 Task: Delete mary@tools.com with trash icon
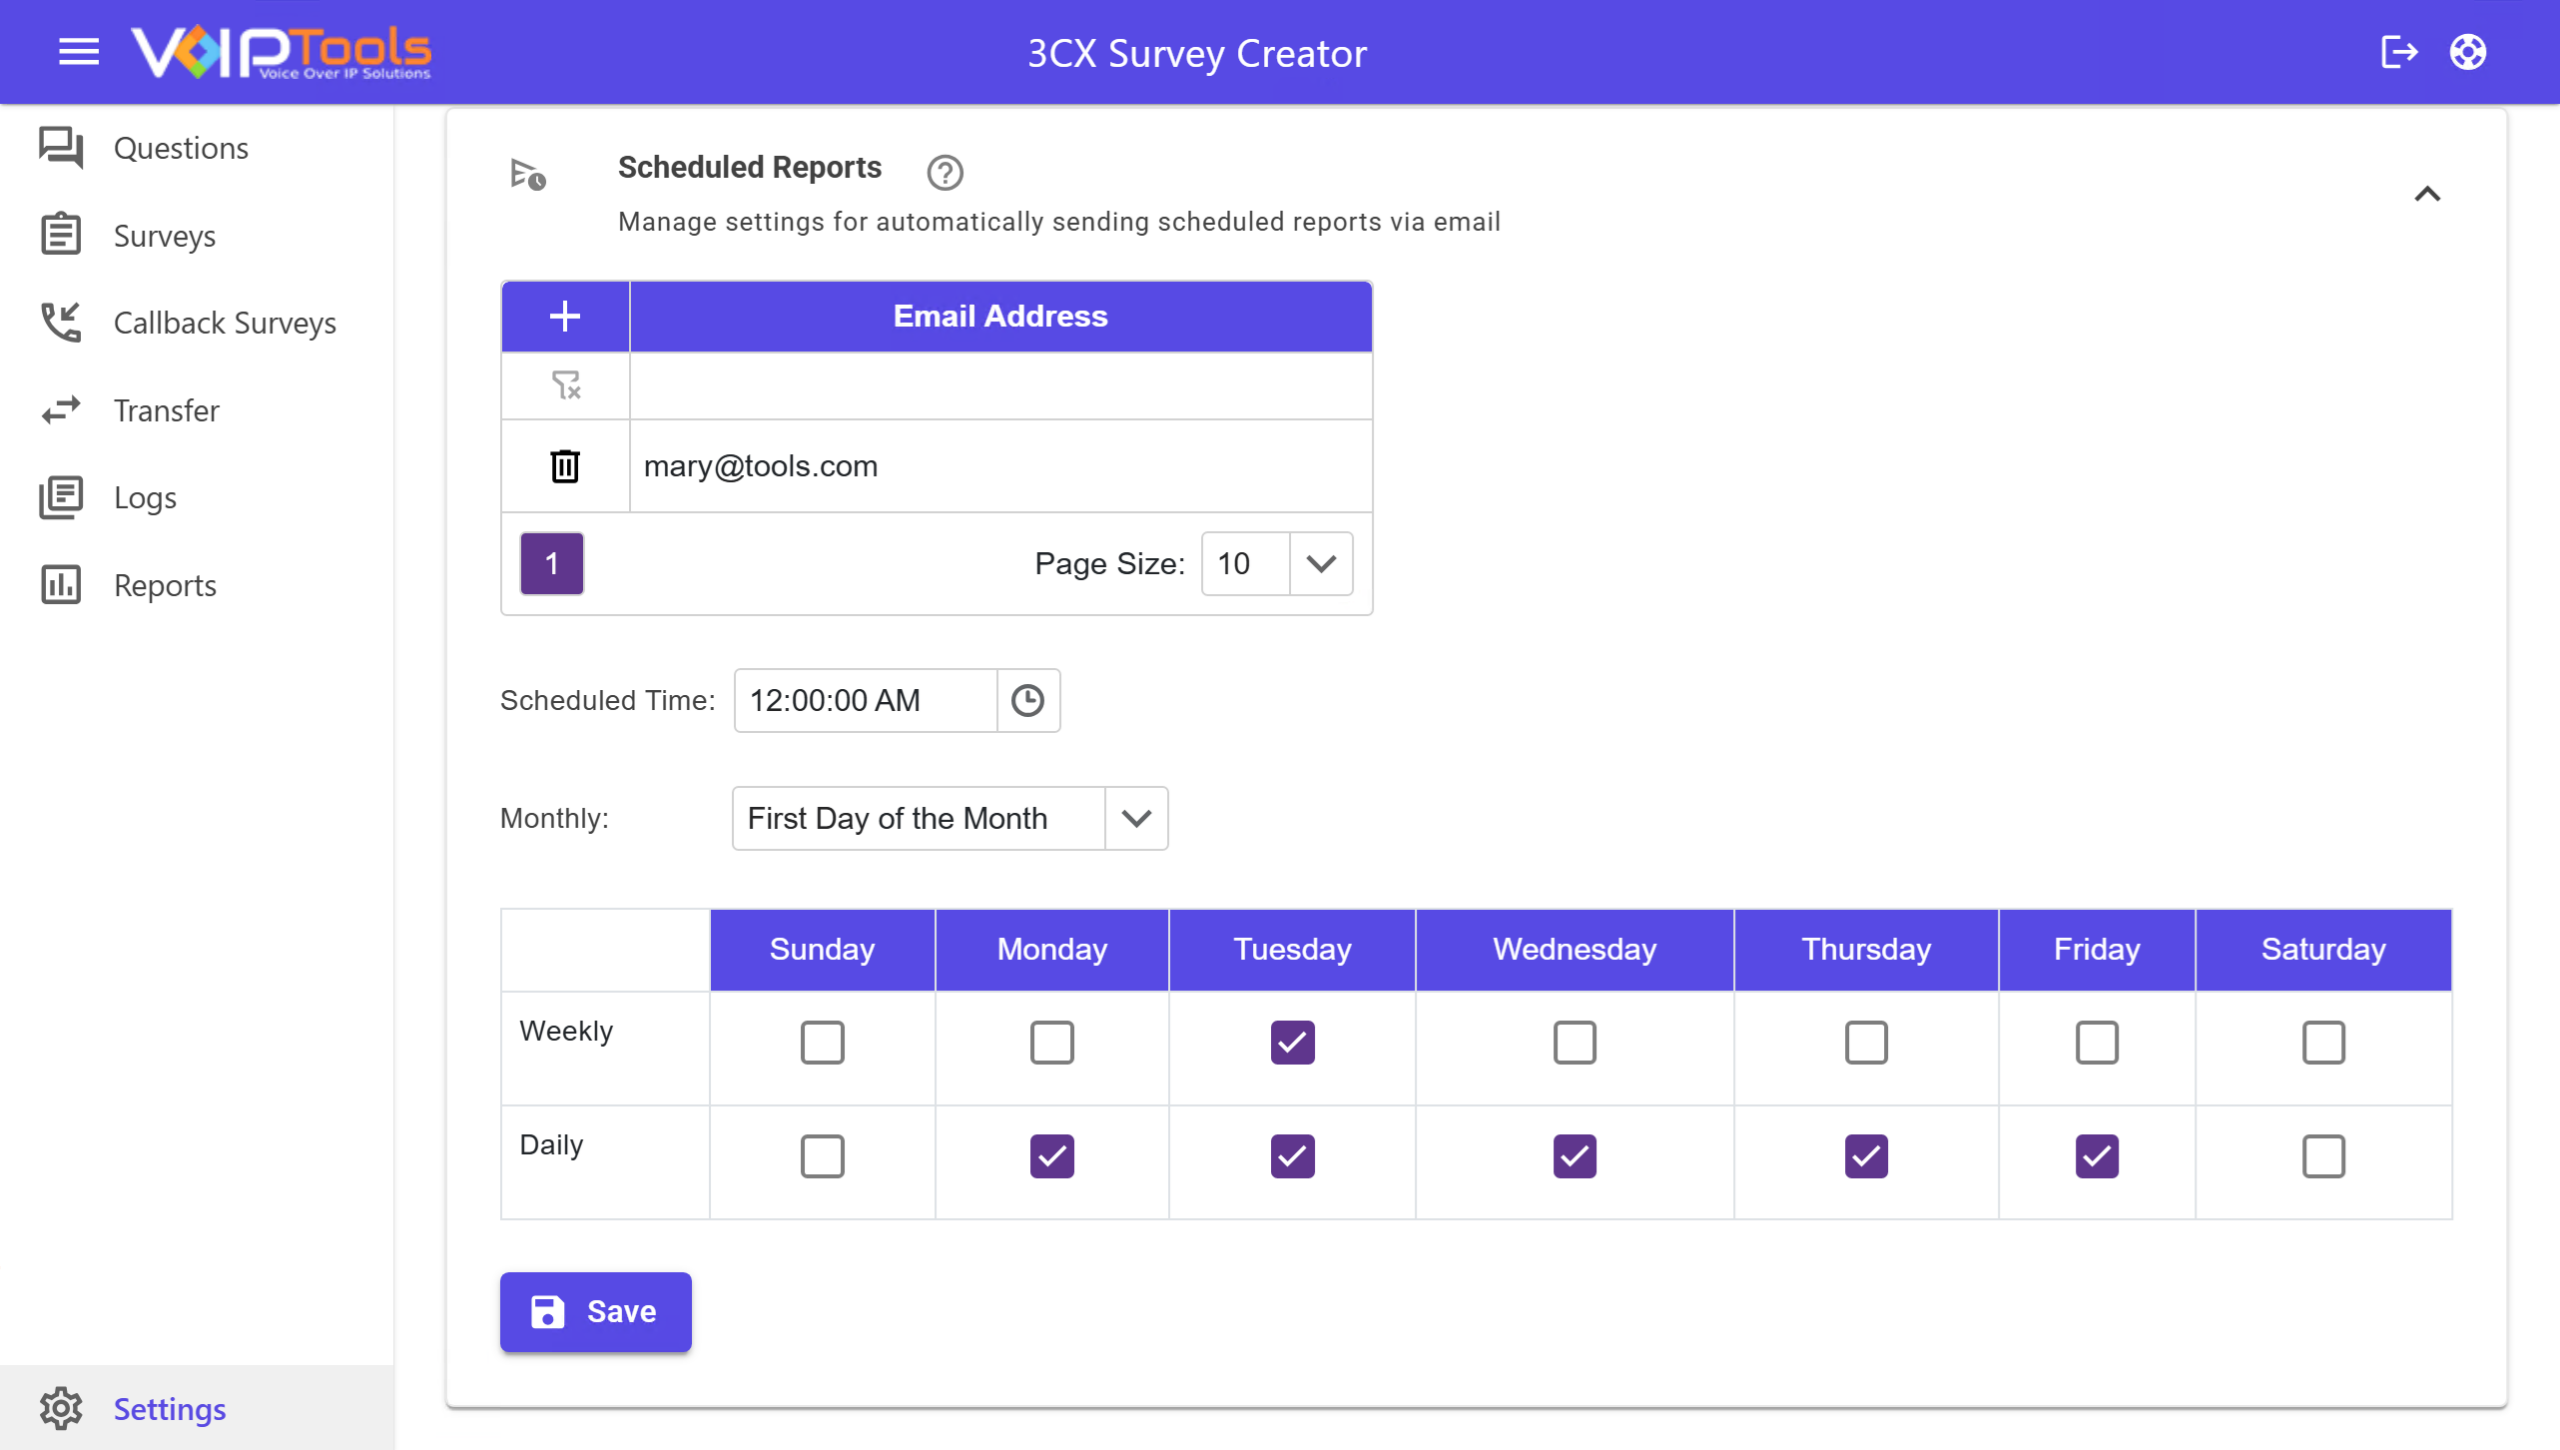click(x=565, y=466)
